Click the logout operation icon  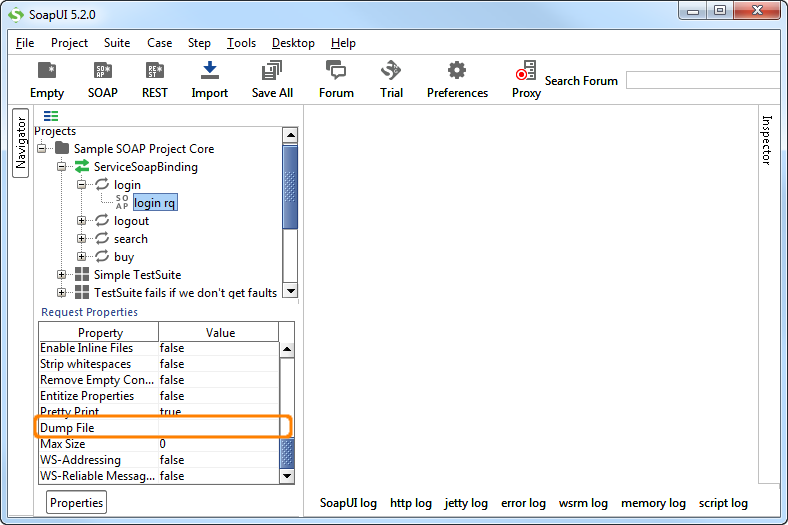(102, 221)
